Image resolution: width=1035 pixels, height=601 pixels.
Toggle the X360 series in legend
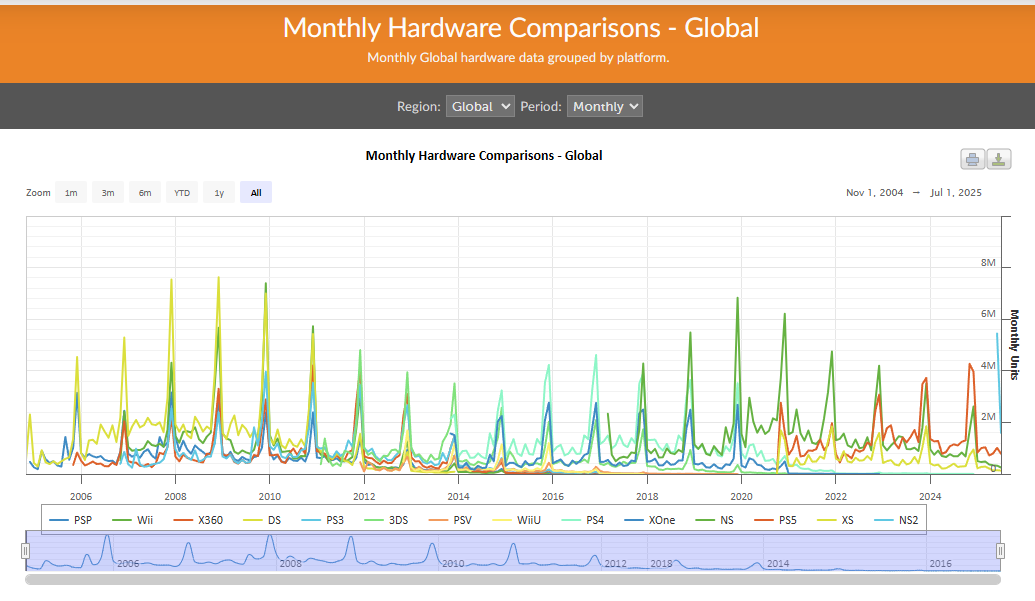coord(198,520)
